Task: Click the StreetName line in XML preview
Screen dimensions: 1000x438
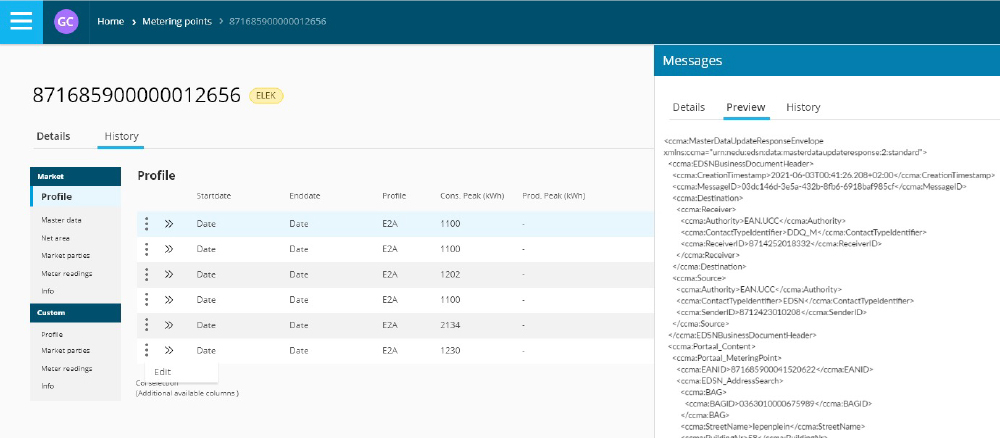Action: 772,426
